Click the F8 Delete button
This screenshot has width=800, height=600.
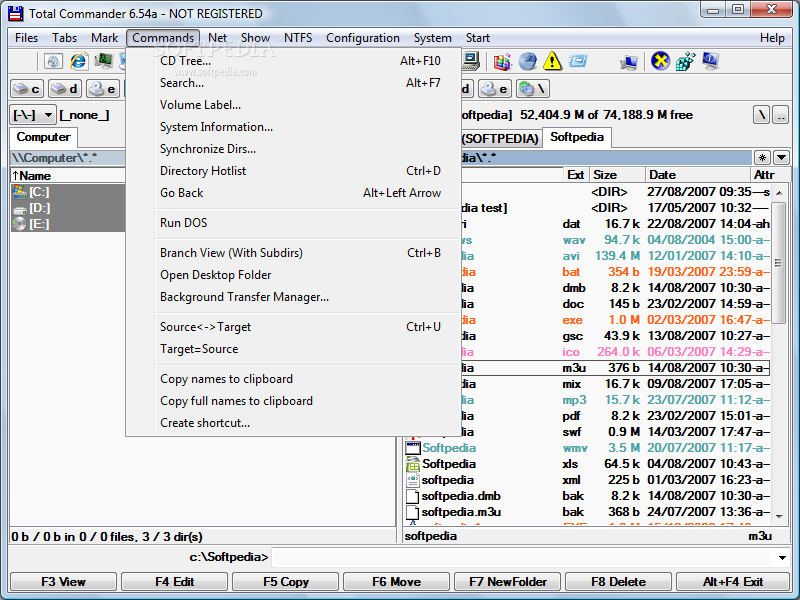(618, 582)
